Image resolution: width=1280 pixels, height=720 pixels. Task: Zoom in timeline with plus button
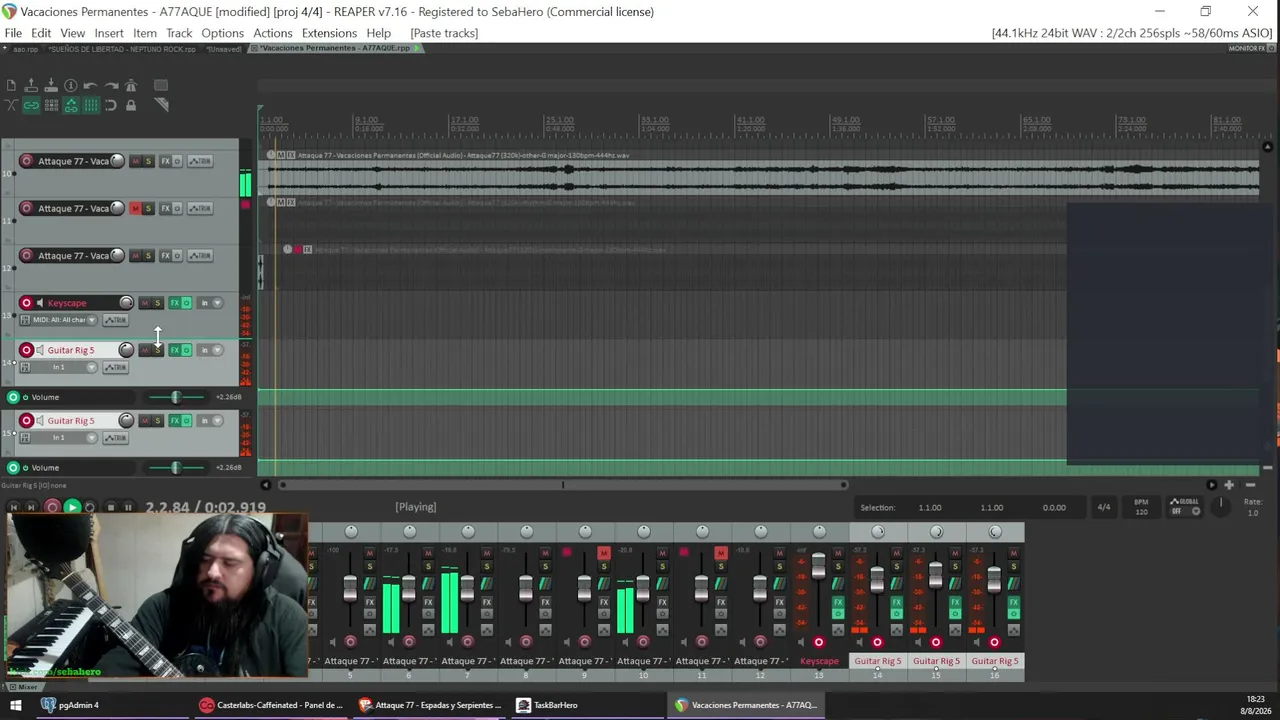[x=1229, y=485]
